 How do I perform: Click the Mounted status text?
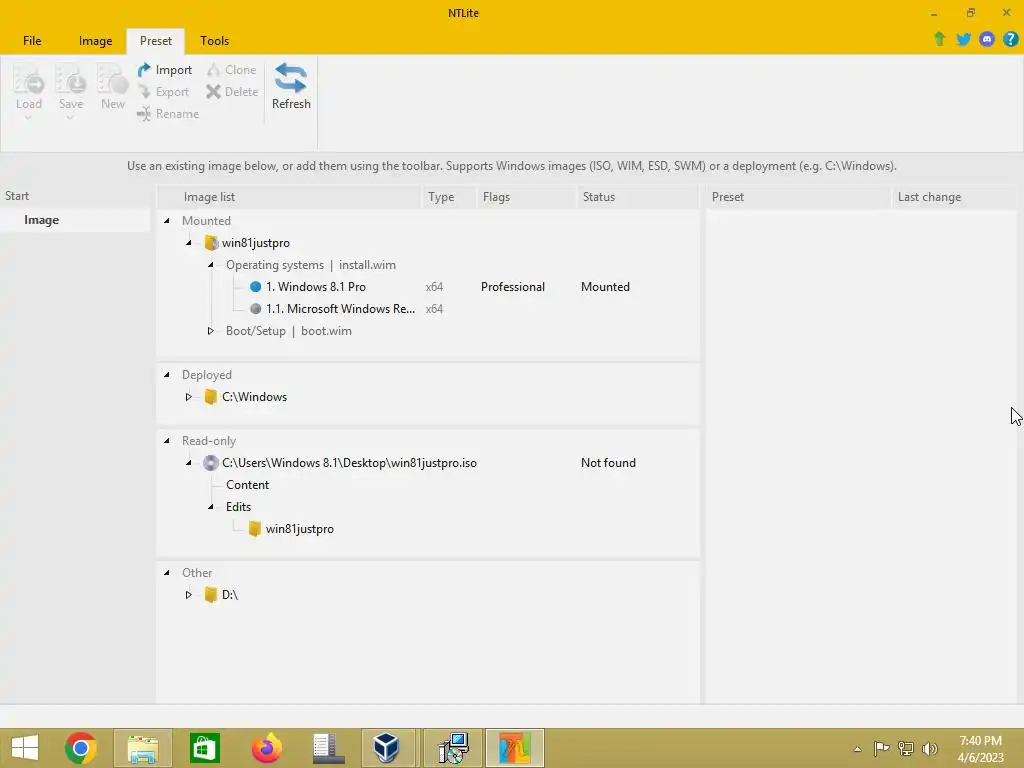pos(605,287)
